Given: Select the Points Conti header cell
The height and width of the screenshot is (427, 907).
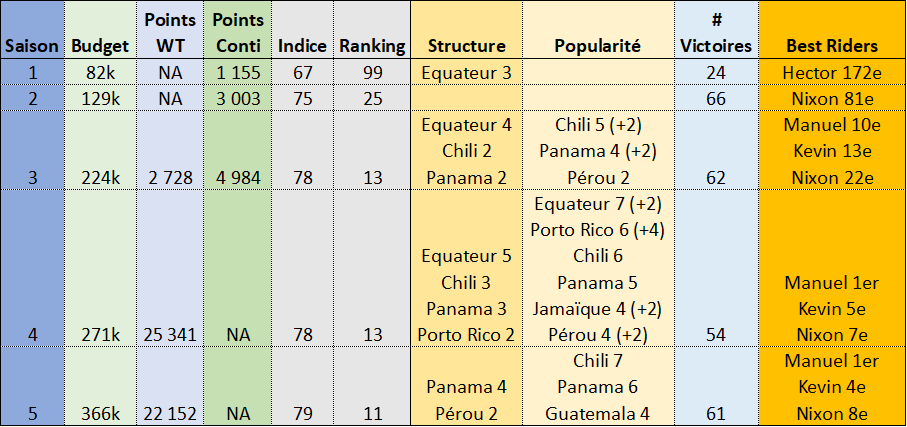Looking at the screenshot, I should 237,33.
